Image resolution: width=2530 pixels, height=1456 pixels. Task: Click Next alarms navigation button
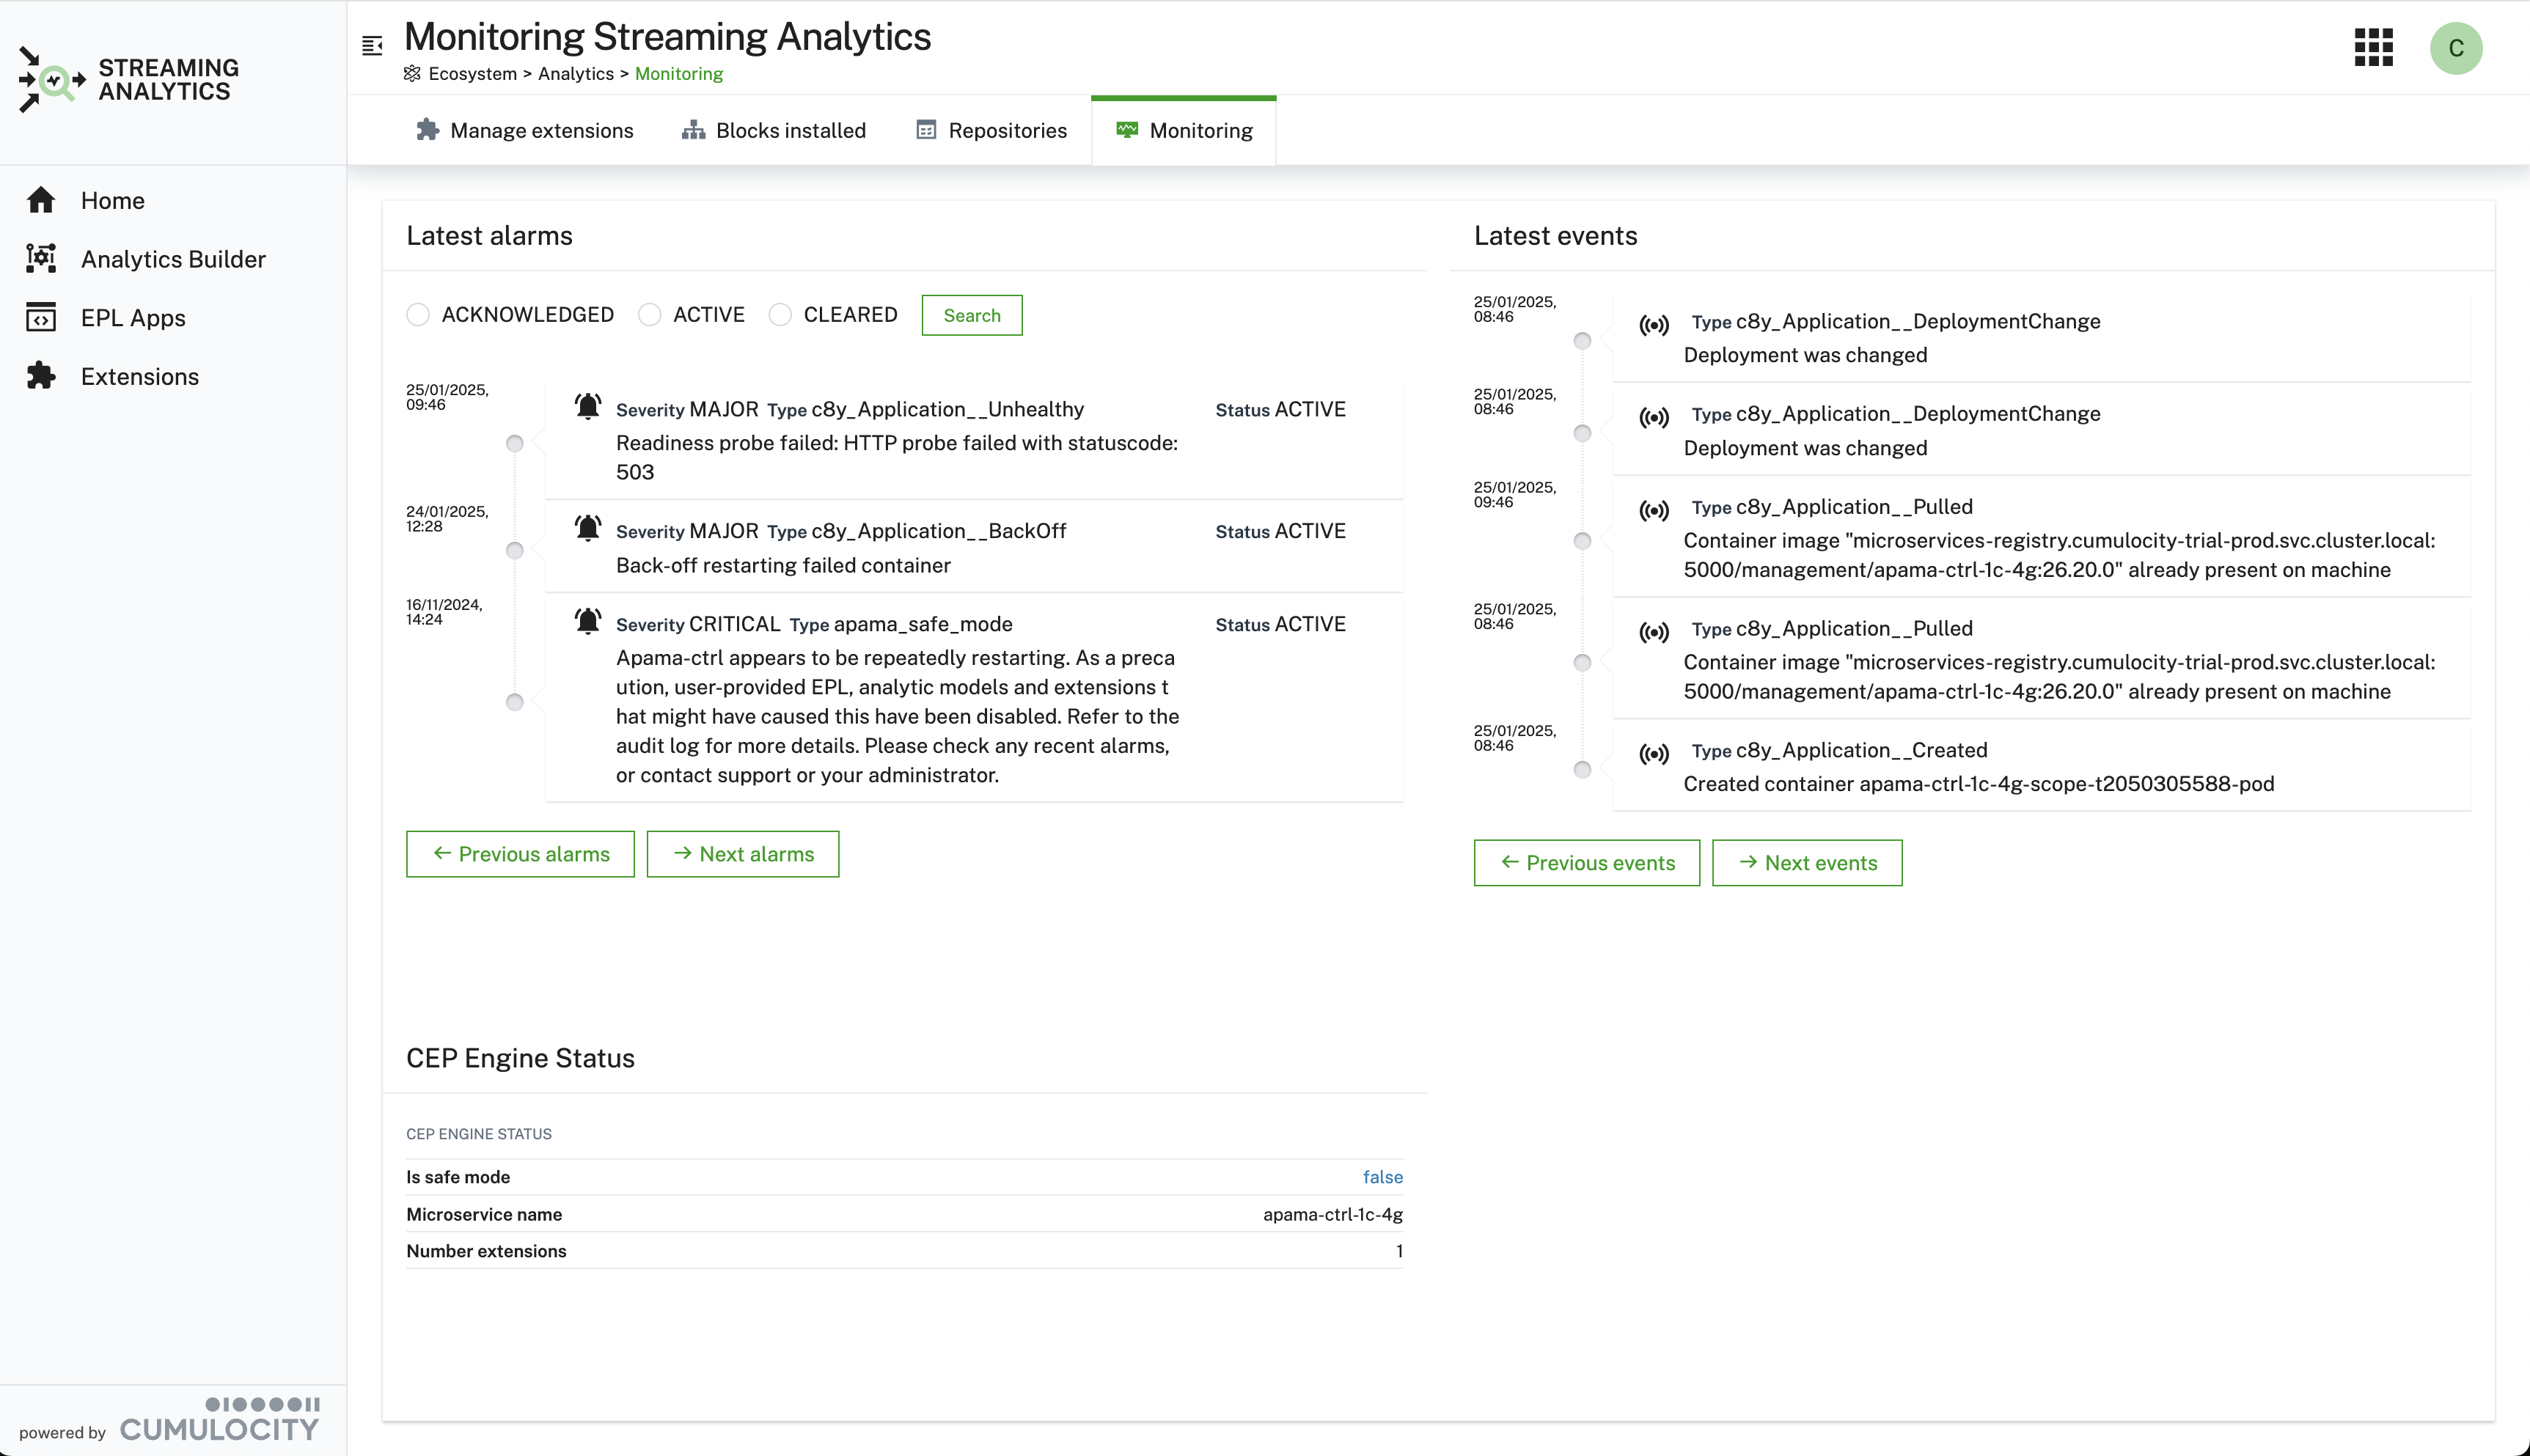coord(742,853)
